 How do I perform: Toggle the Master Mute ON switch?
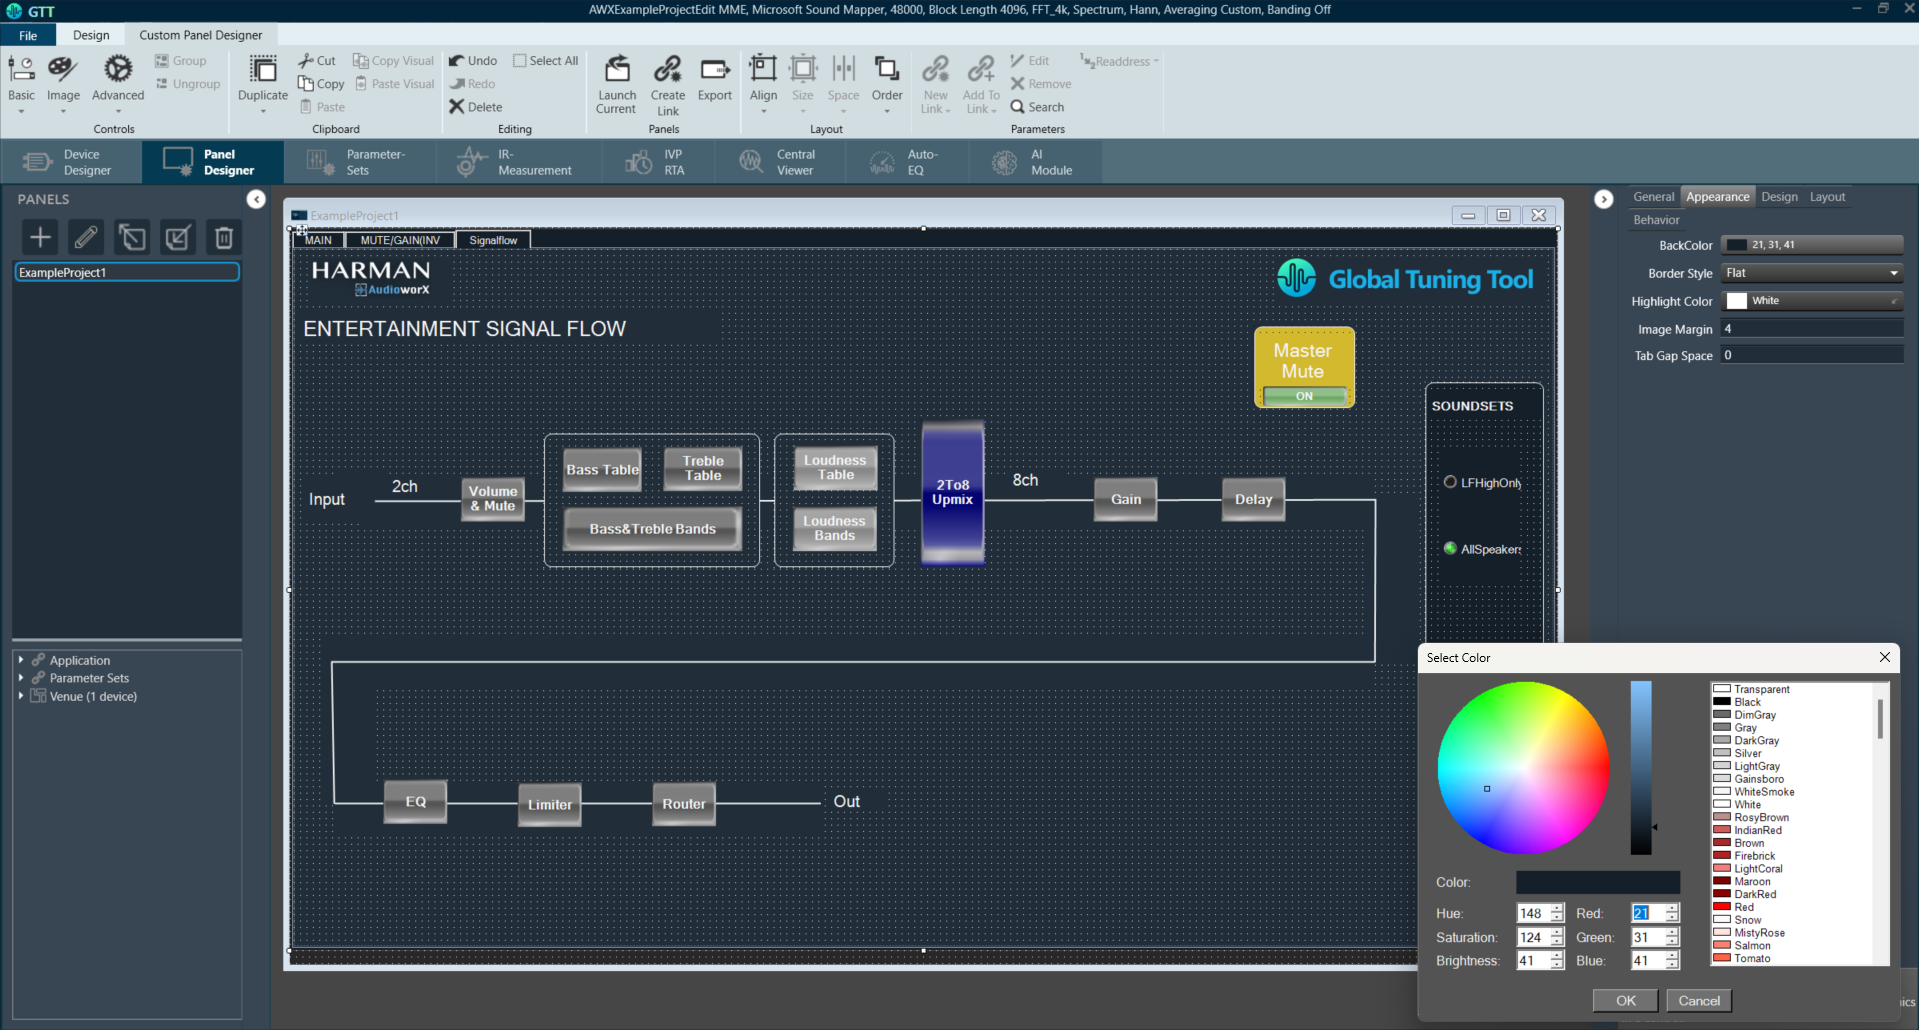(x=1304, y=396)
